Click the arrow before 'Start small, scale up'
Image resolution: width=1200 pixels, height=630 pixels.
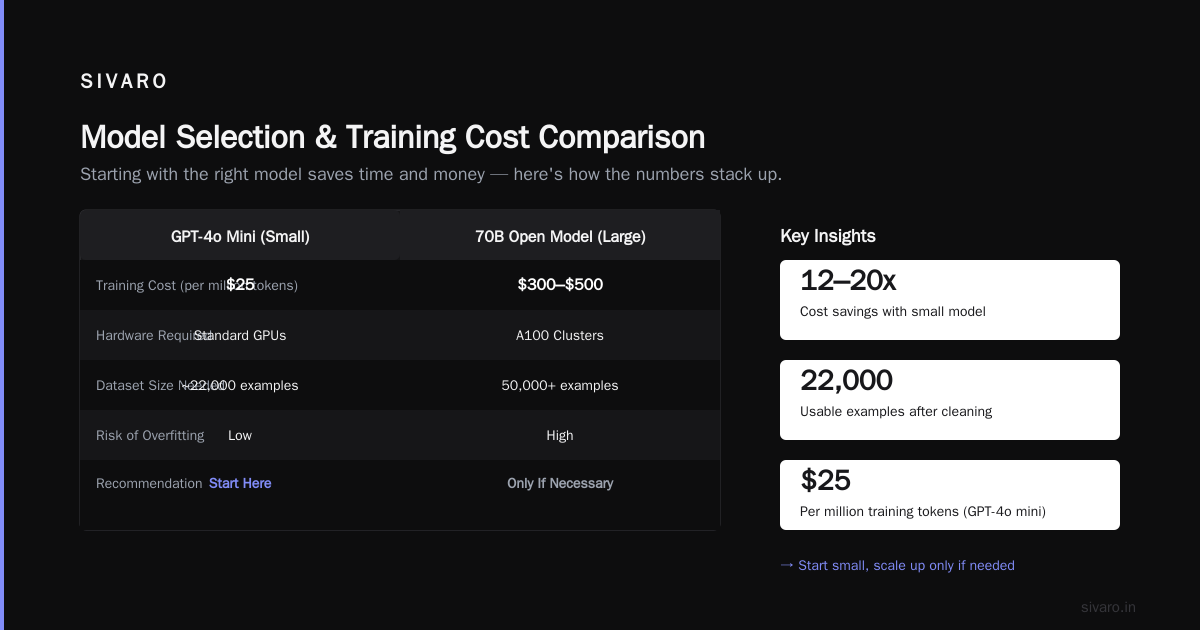pyautogui.click(x=787, y=565)
